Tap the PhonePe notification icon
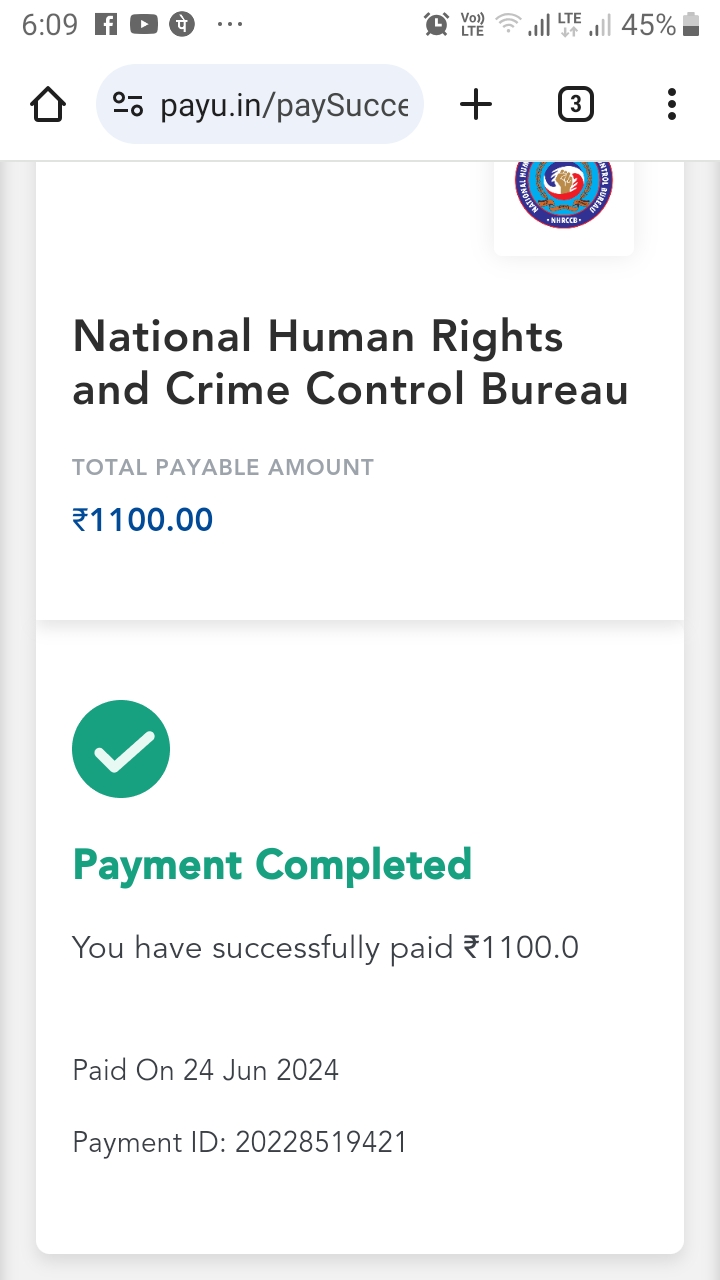The width and height of the screenshot is (720, 1280). point(181,25)
